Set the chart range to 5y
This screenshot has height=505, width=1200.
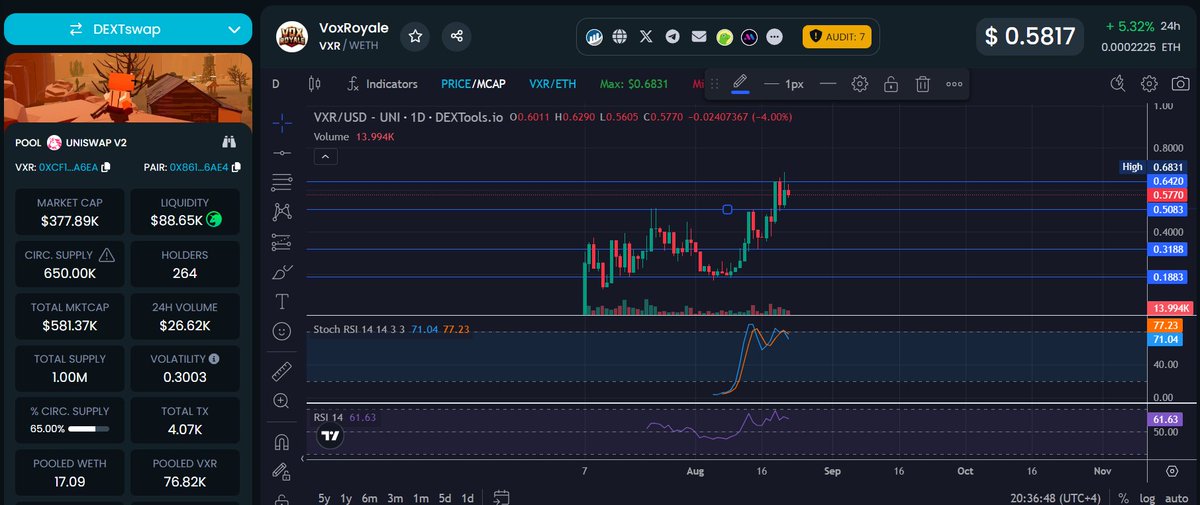click(x=324, y=497)
